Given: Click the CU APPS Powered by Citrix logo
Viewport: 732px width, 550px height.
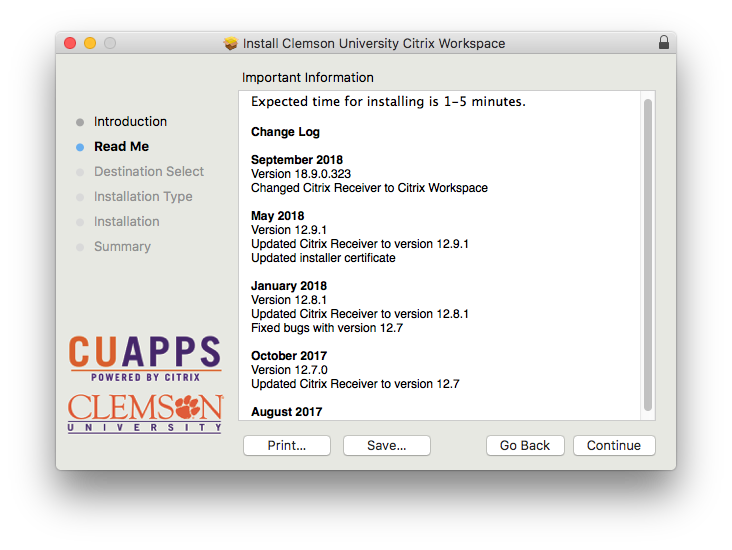Looking at the screenshot, I should point(145,359).
